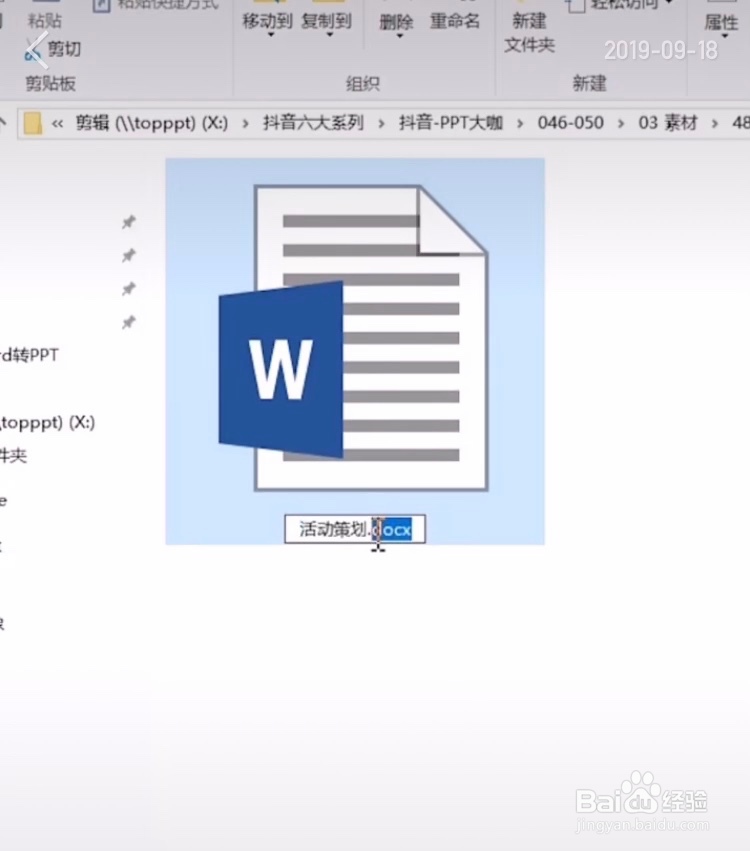Click inside the filename rename field
750x851 pixels.
coord(355,529)
